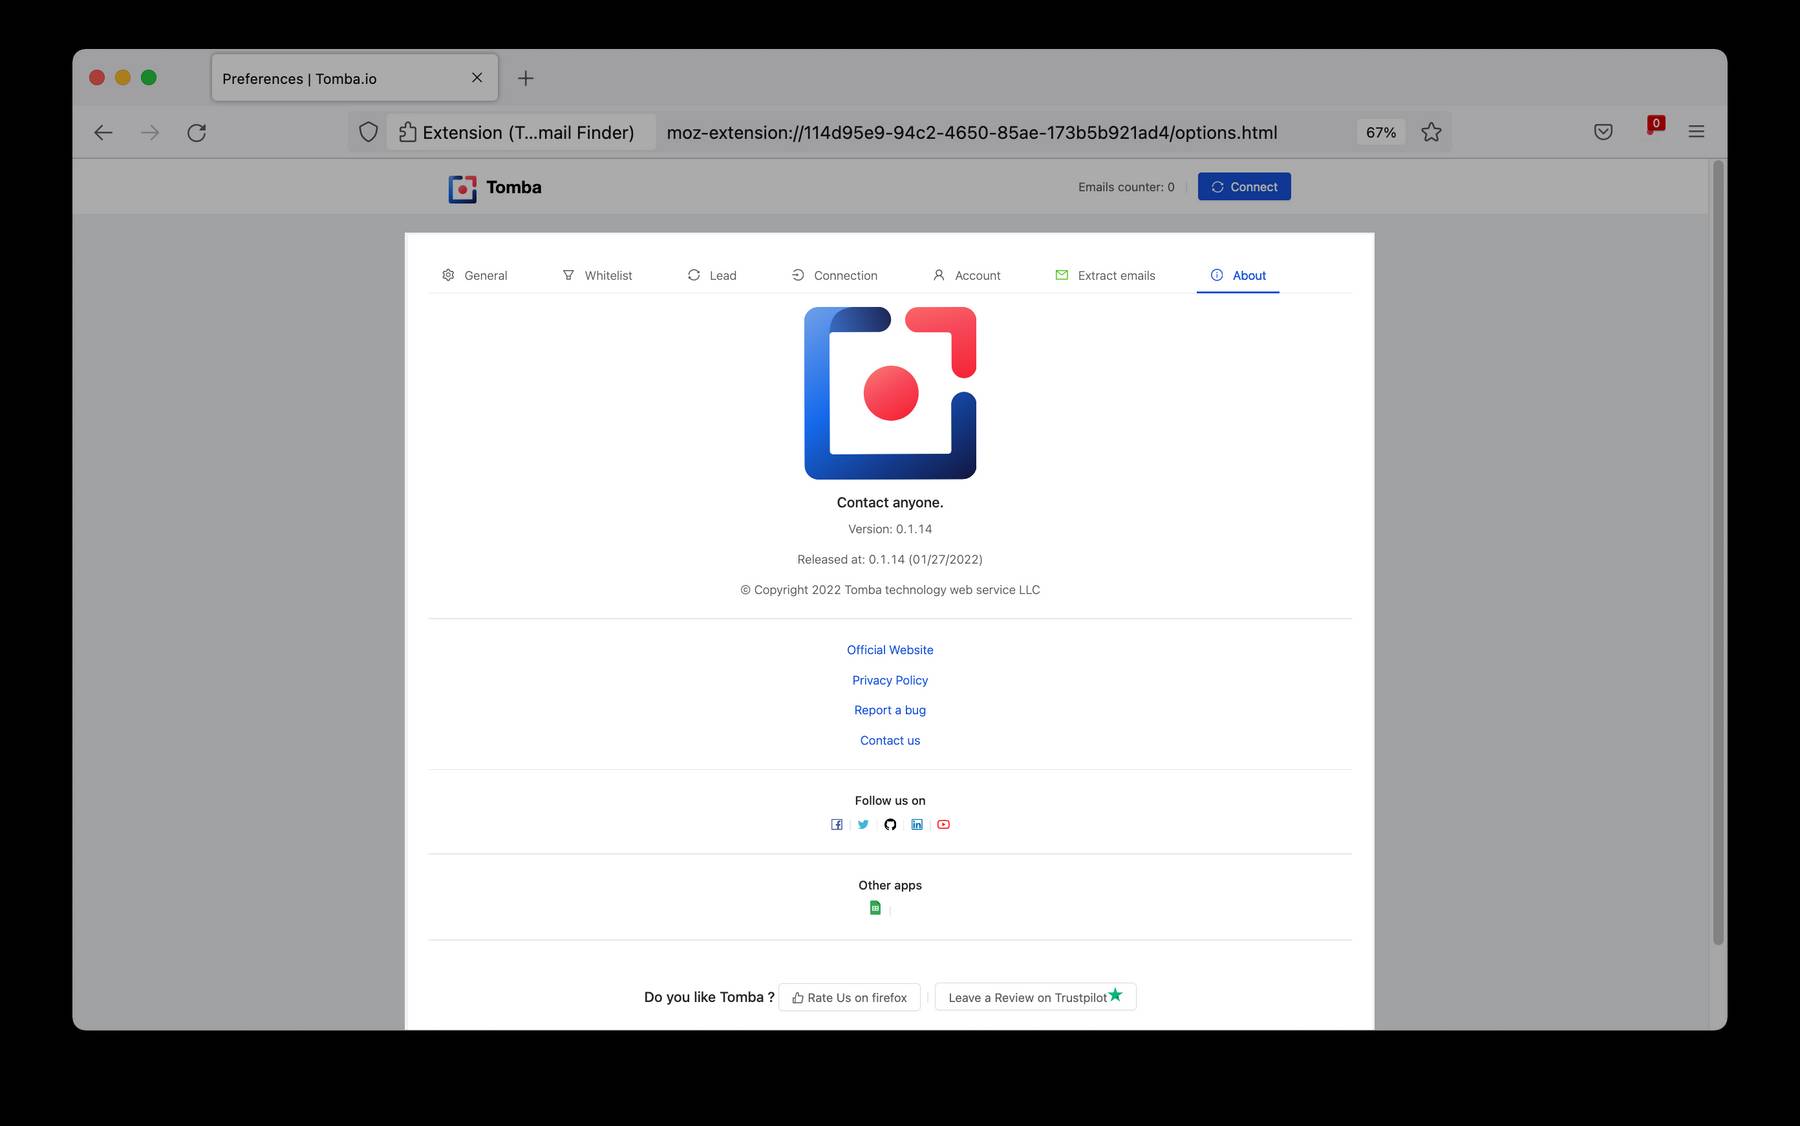Reload the current page
Screen dimensions: 1800x1126
coord(197,132)
